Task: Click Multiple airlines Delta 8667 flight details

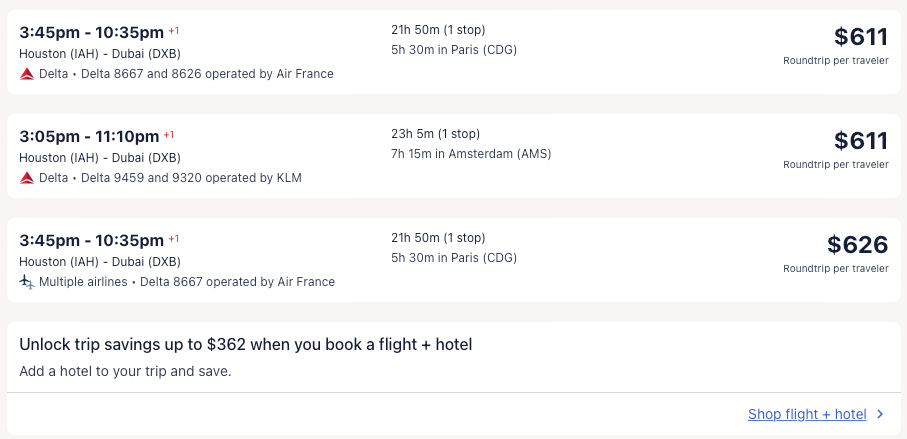Action: pyautogui.click(x=187, y=282)
